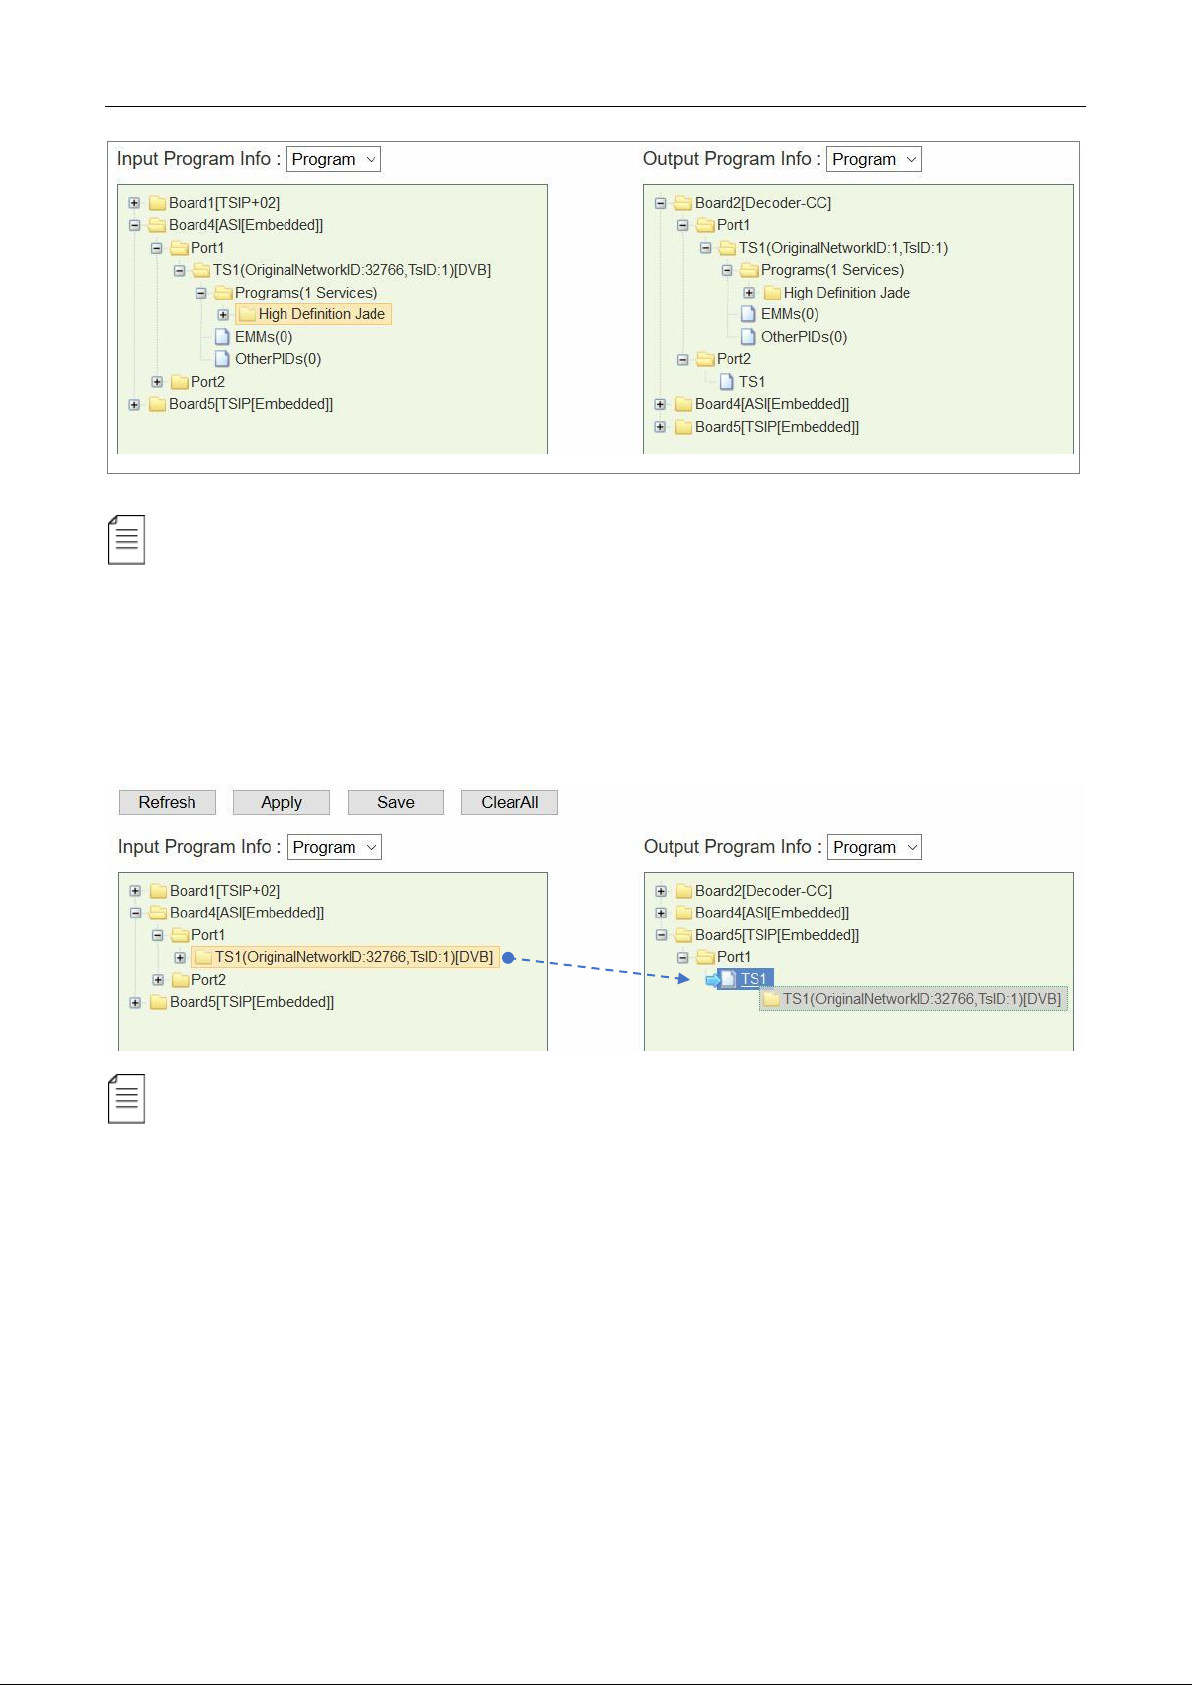
Task: Click Board2[Decoder-CC] folder icon in upper output tree
Action: click(683, 203)
